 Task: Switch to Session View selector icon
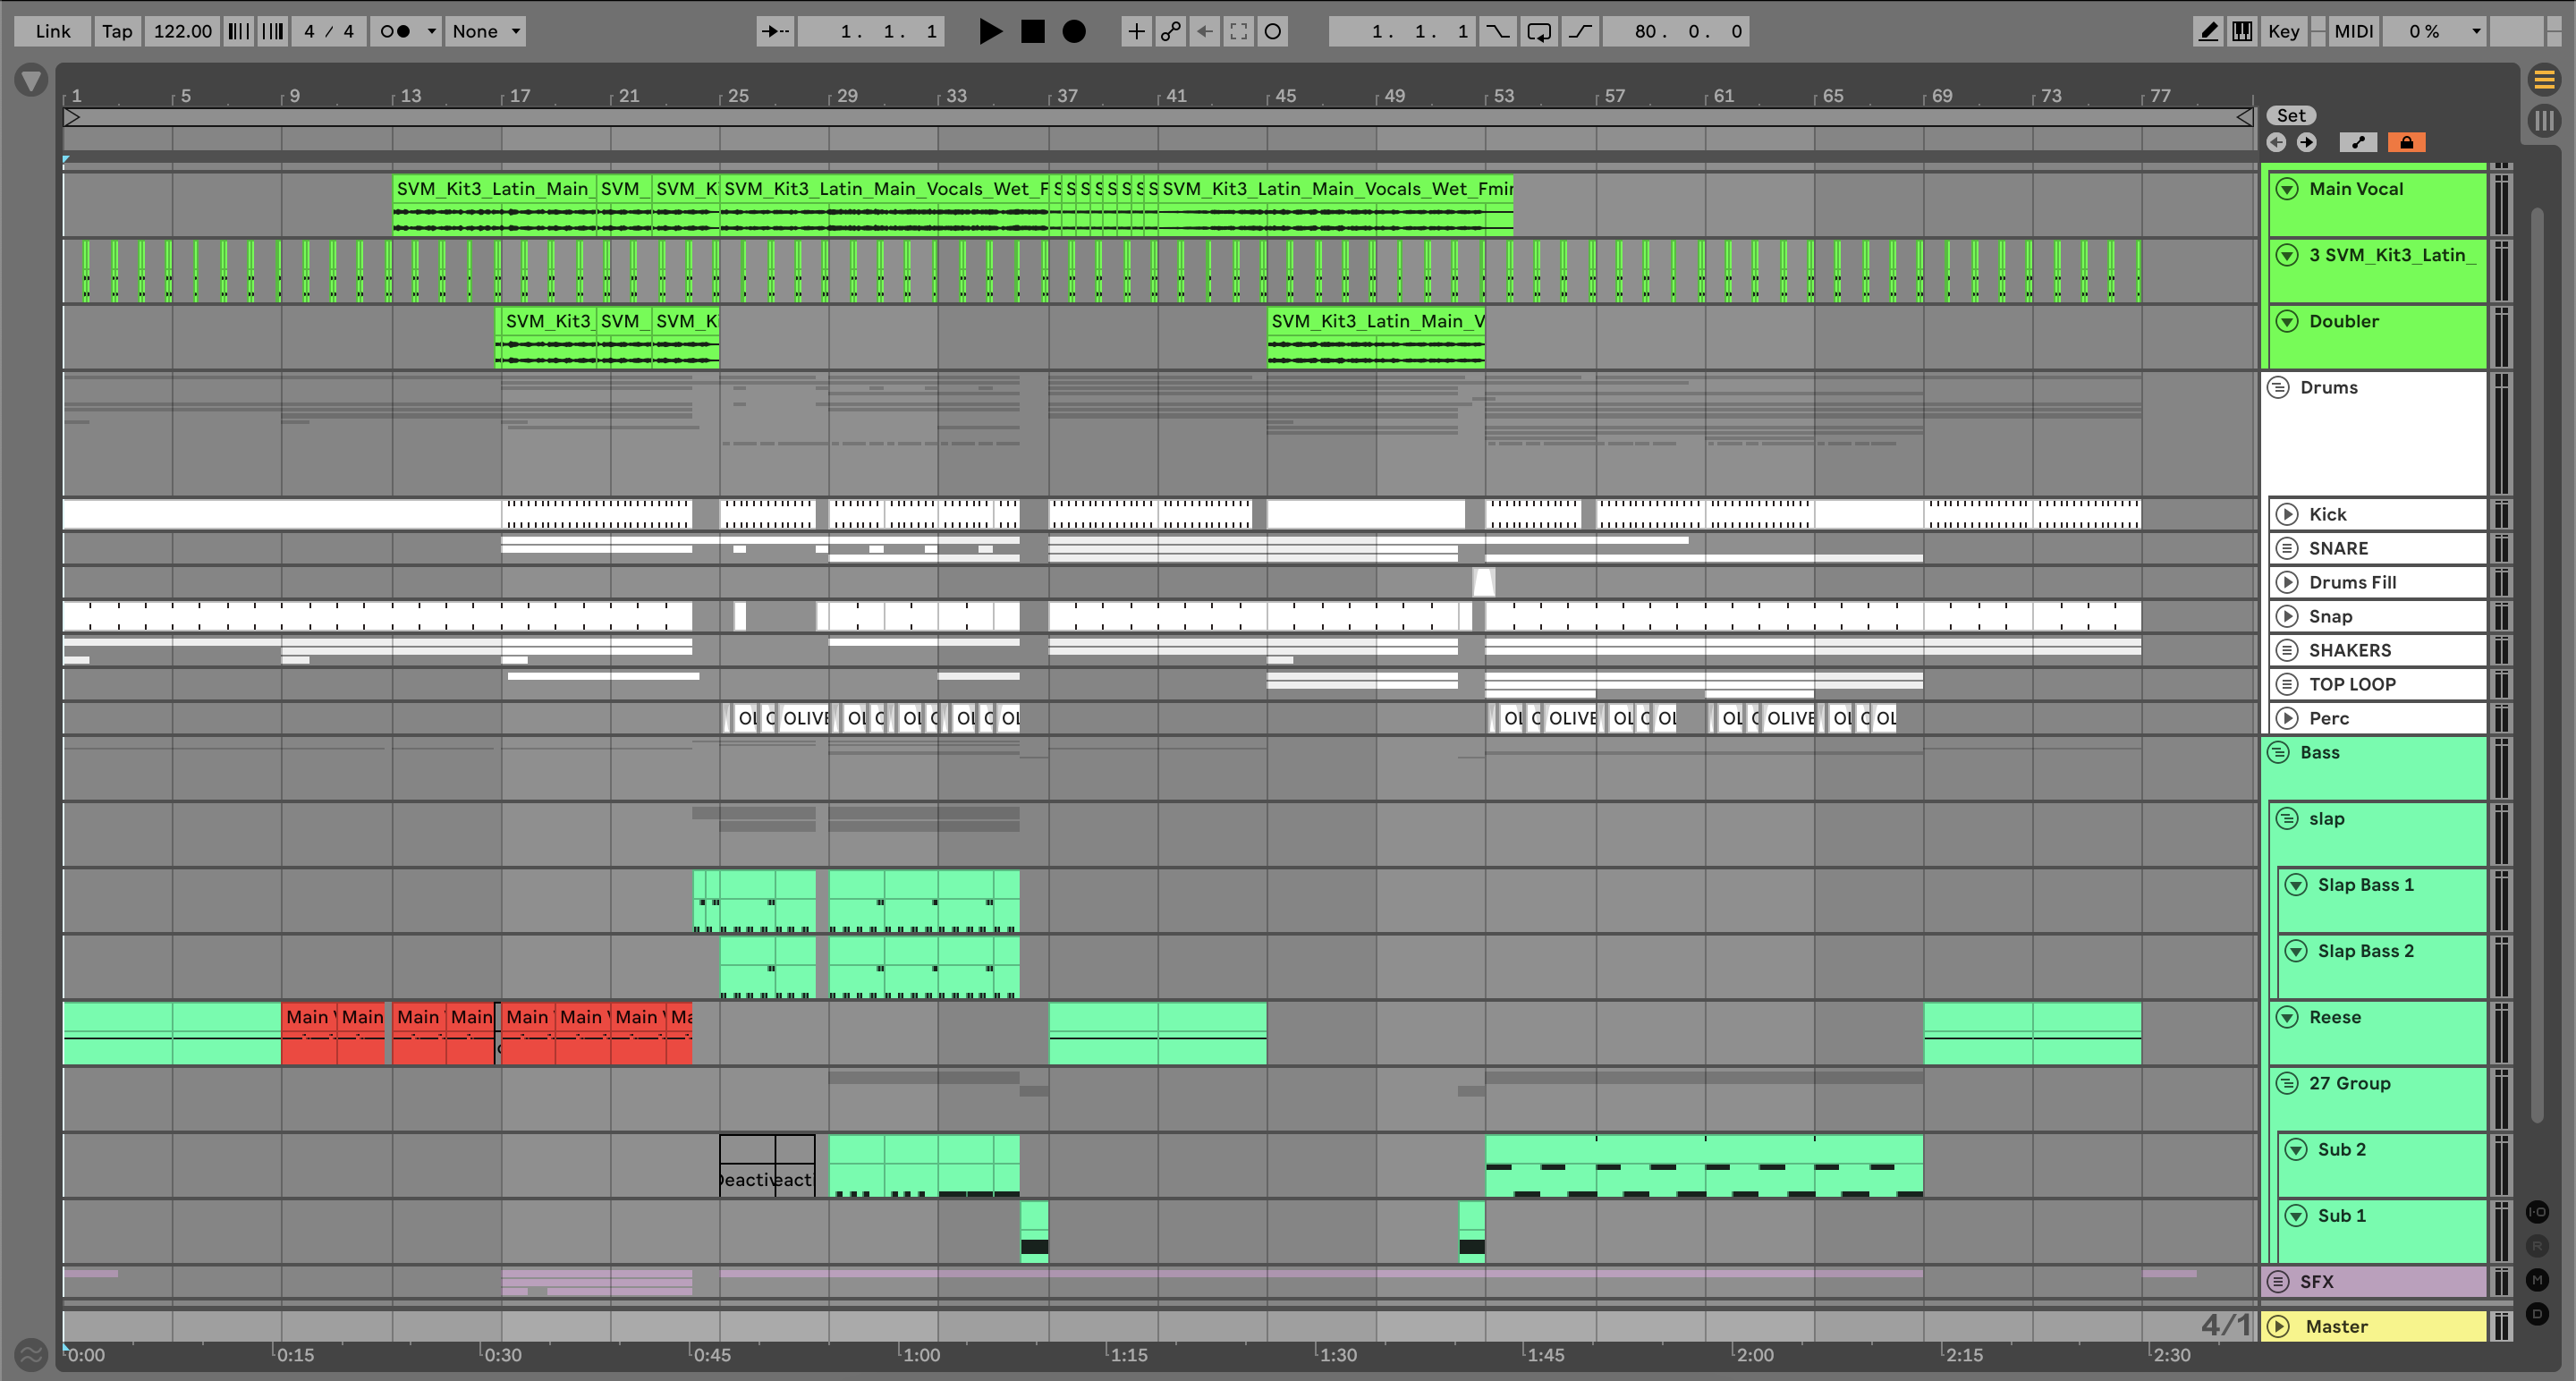(x=2544, y=121)
